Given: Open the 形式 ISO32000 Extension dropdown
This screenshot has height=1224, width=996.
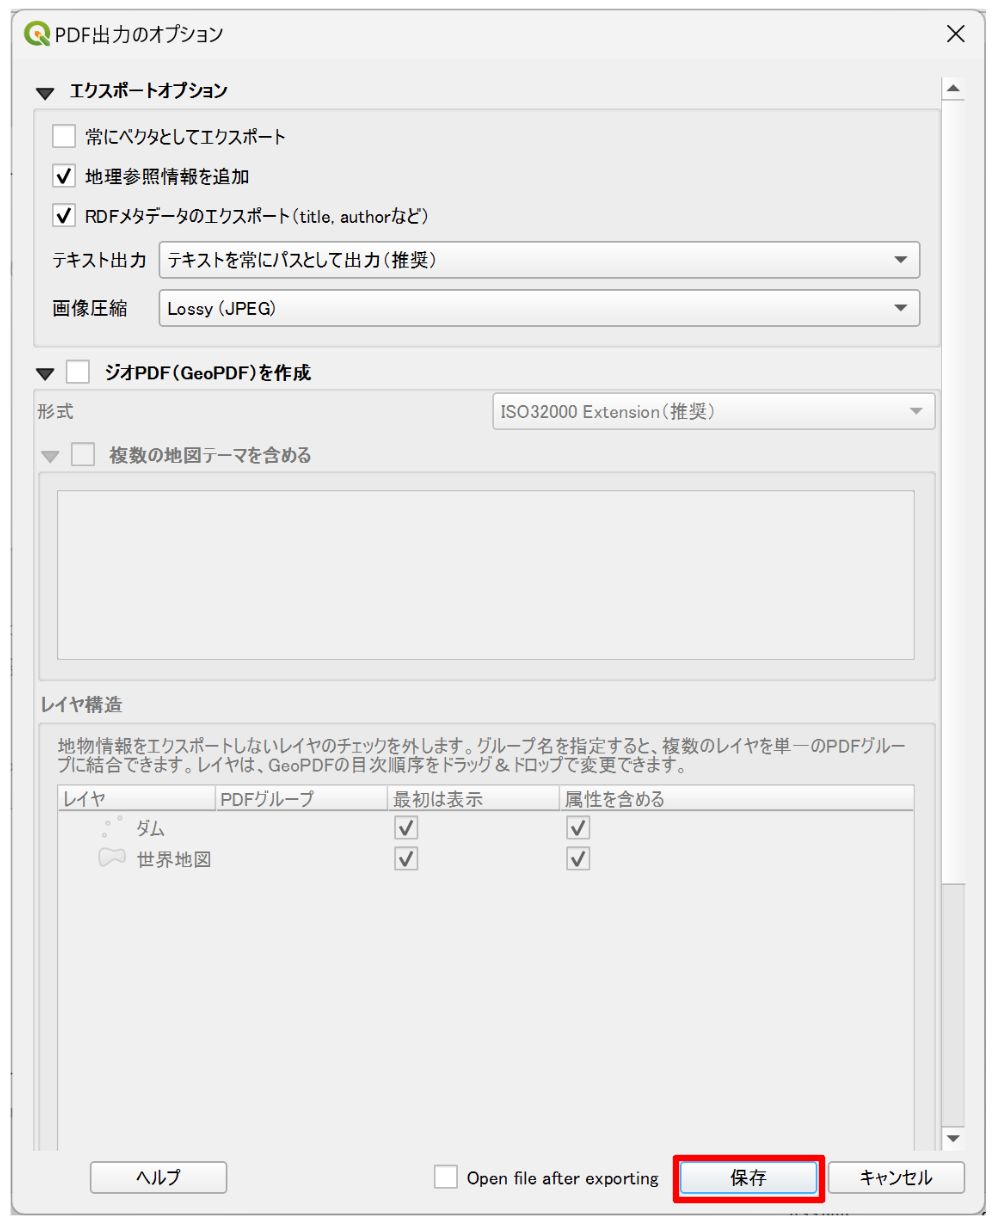Looking at the screenshot, I should pos(714,412).
